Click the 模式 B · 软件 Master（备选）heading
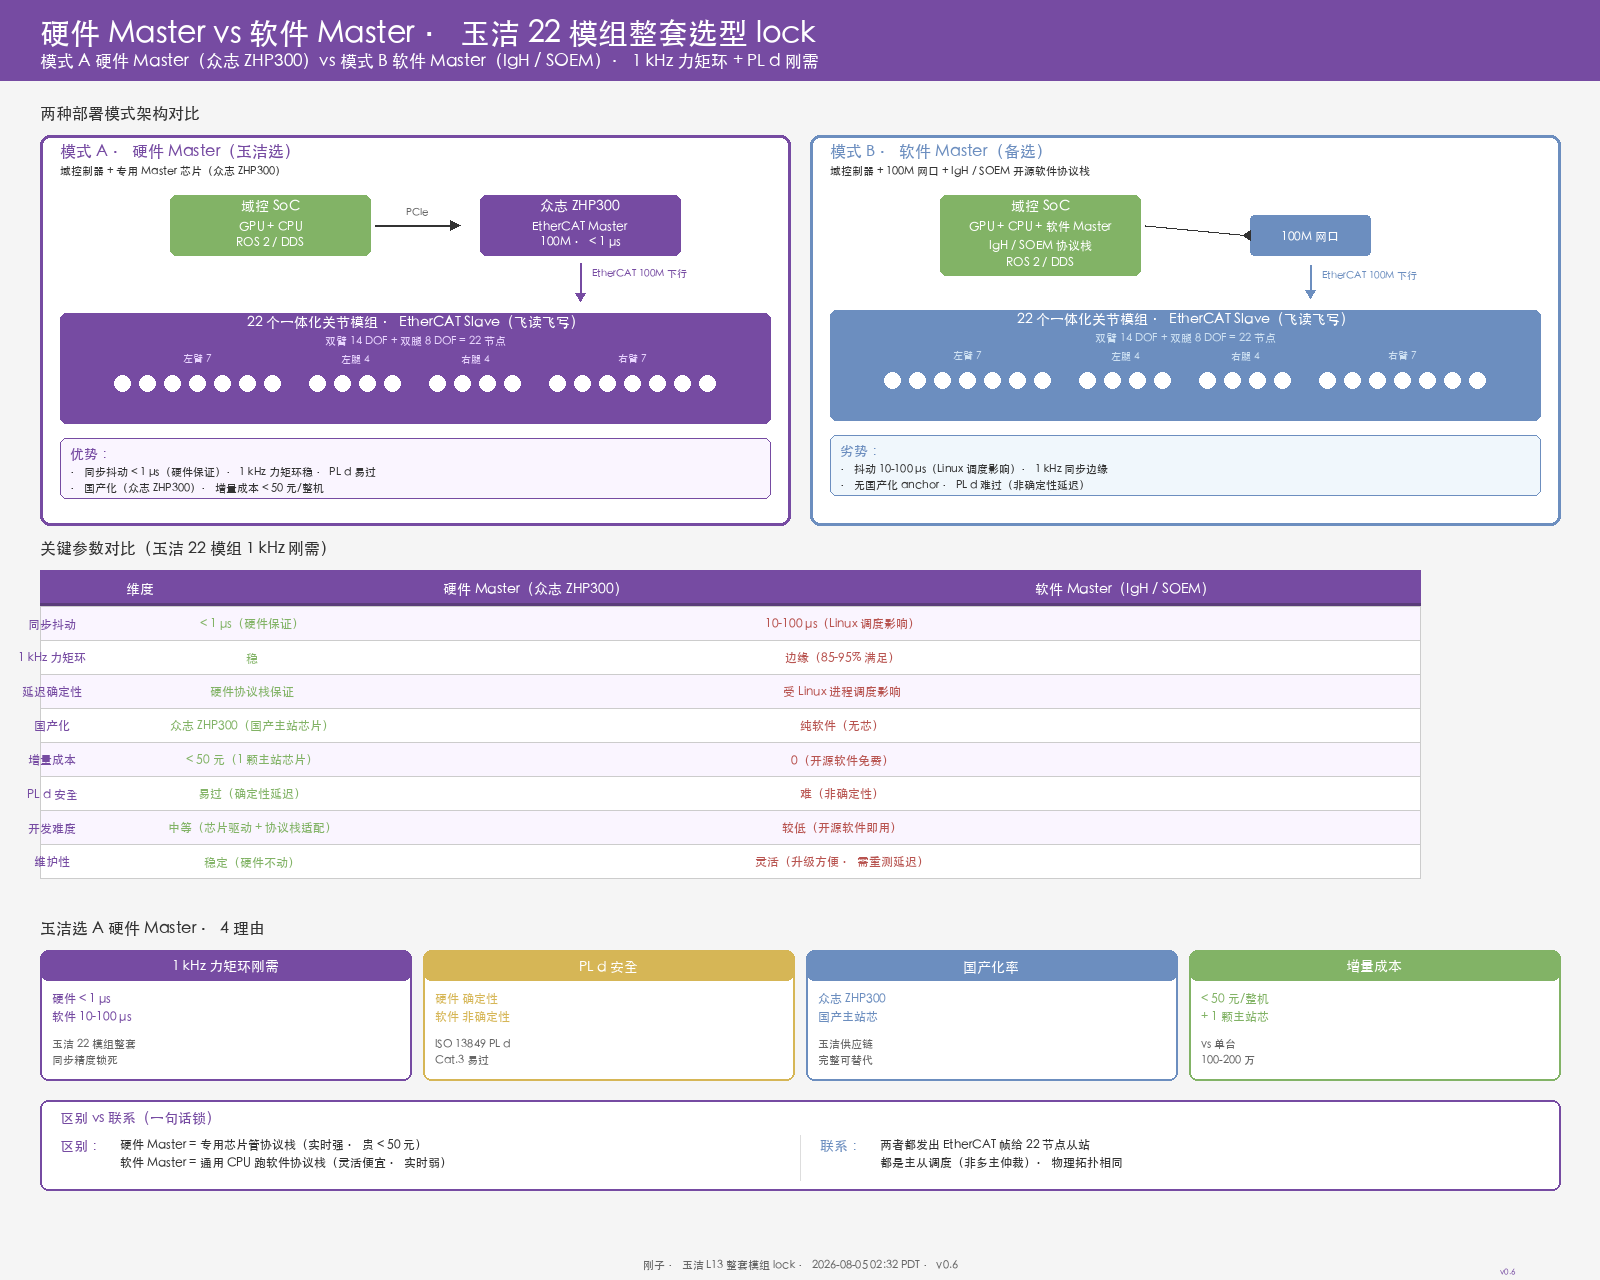This screenshot has height=1280, width=1600. 937,151
